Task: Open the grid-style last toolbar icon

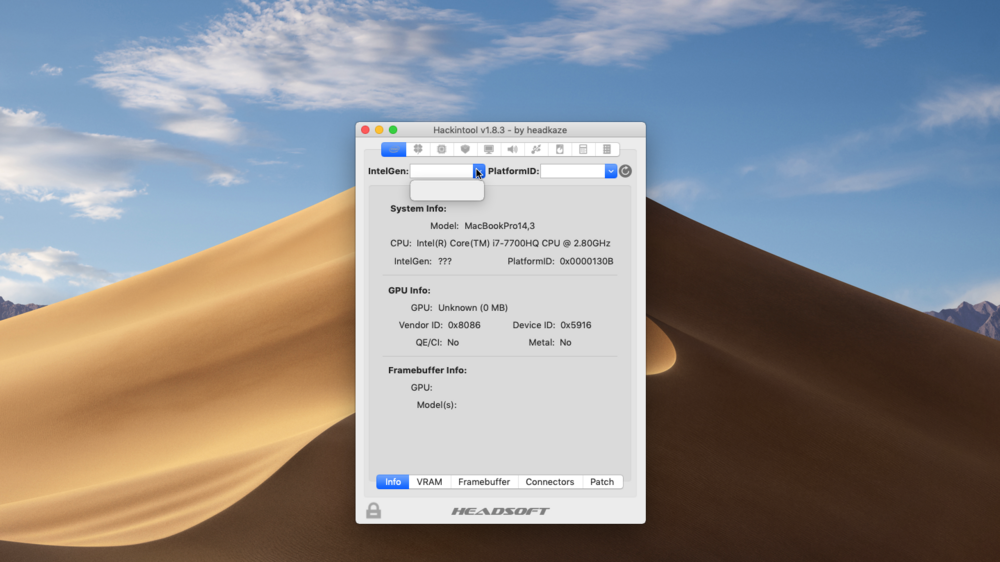Action: [x=607, y=149]
